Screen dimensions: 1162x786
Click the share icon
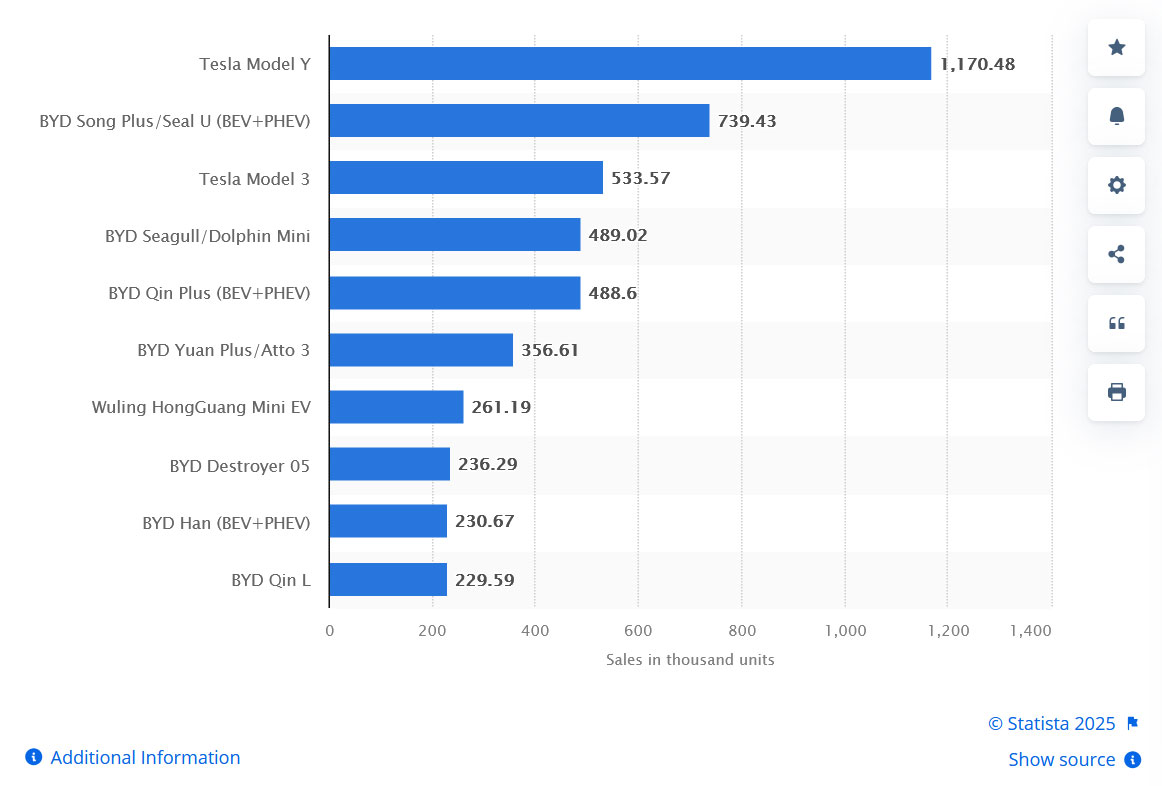click(1116, 254)
